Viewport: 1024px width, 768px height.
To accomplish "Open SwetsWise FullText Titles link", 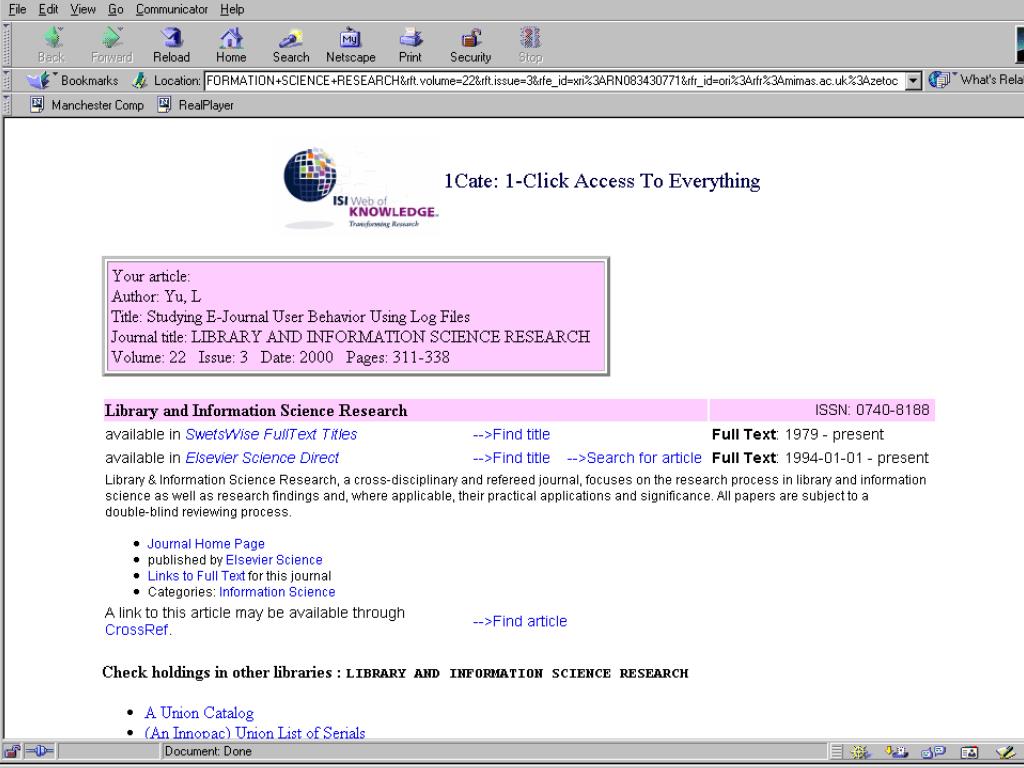I will point(271,434).
